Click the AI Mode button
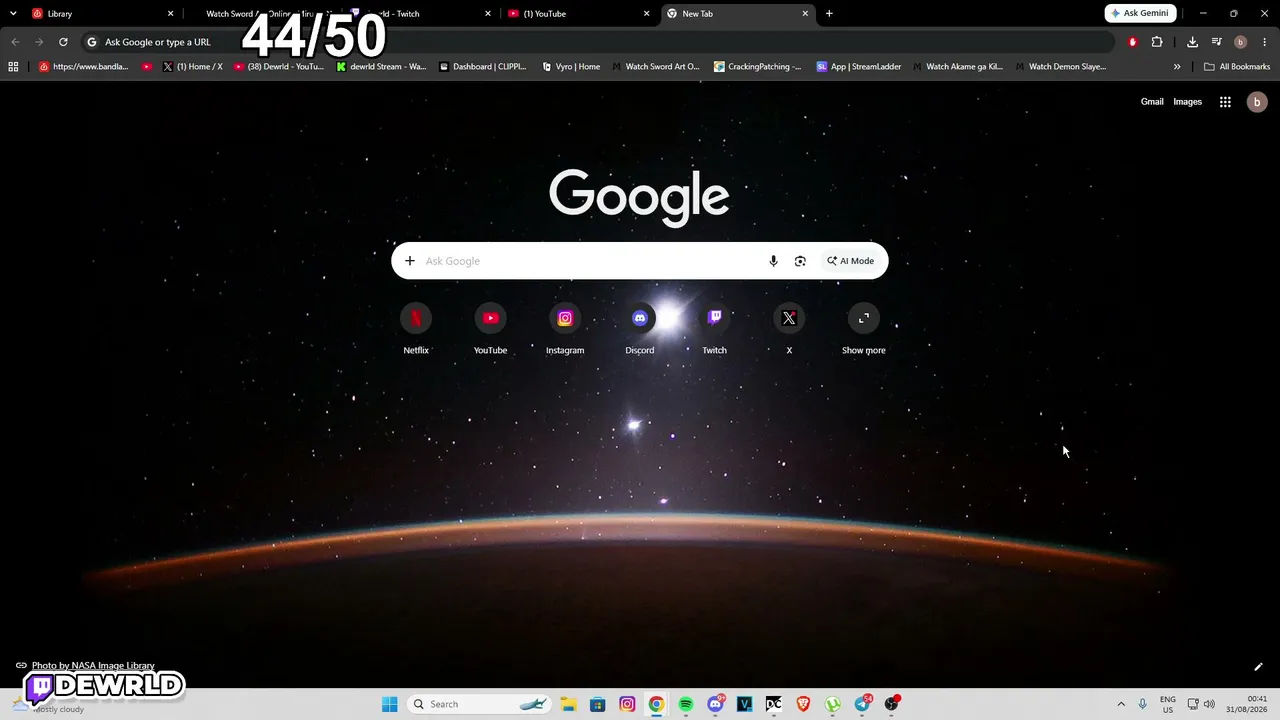Screen dimensions: 1280x720 tap(851, 261)
